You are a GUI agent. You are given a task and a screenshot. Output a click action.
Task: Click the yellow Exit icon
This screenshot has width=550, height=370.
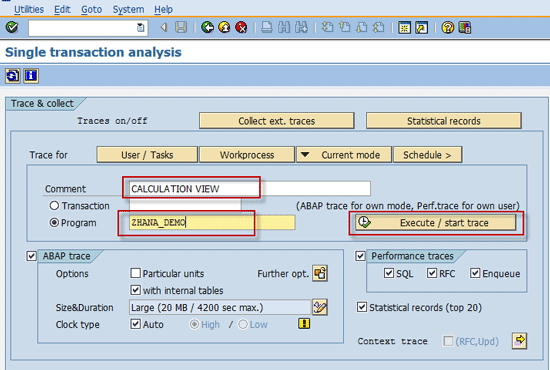tap(224, 27)
